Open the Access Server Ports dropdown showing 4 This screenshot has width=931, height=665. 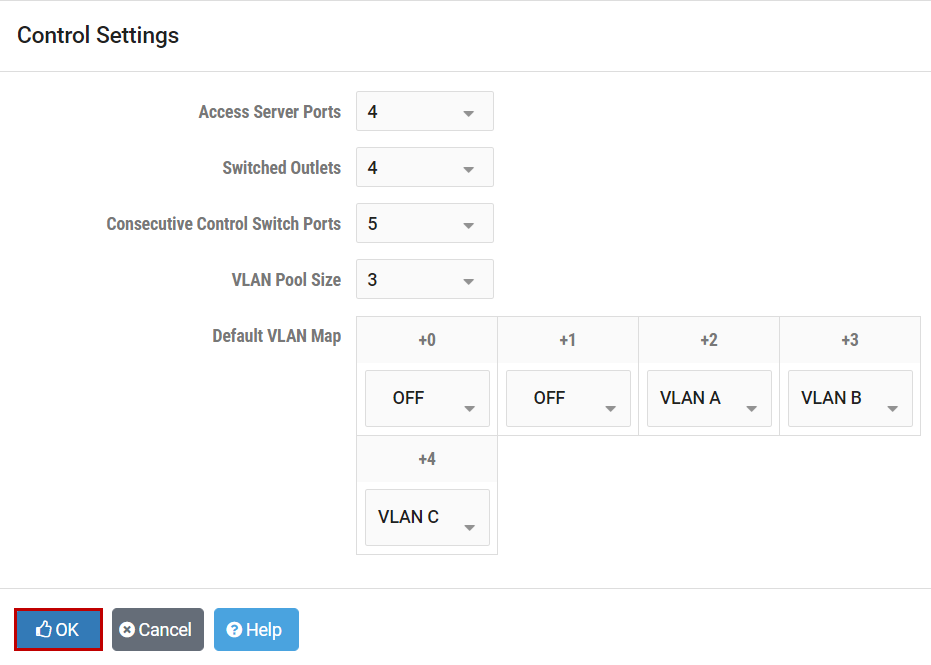click(x=424, y=111)
